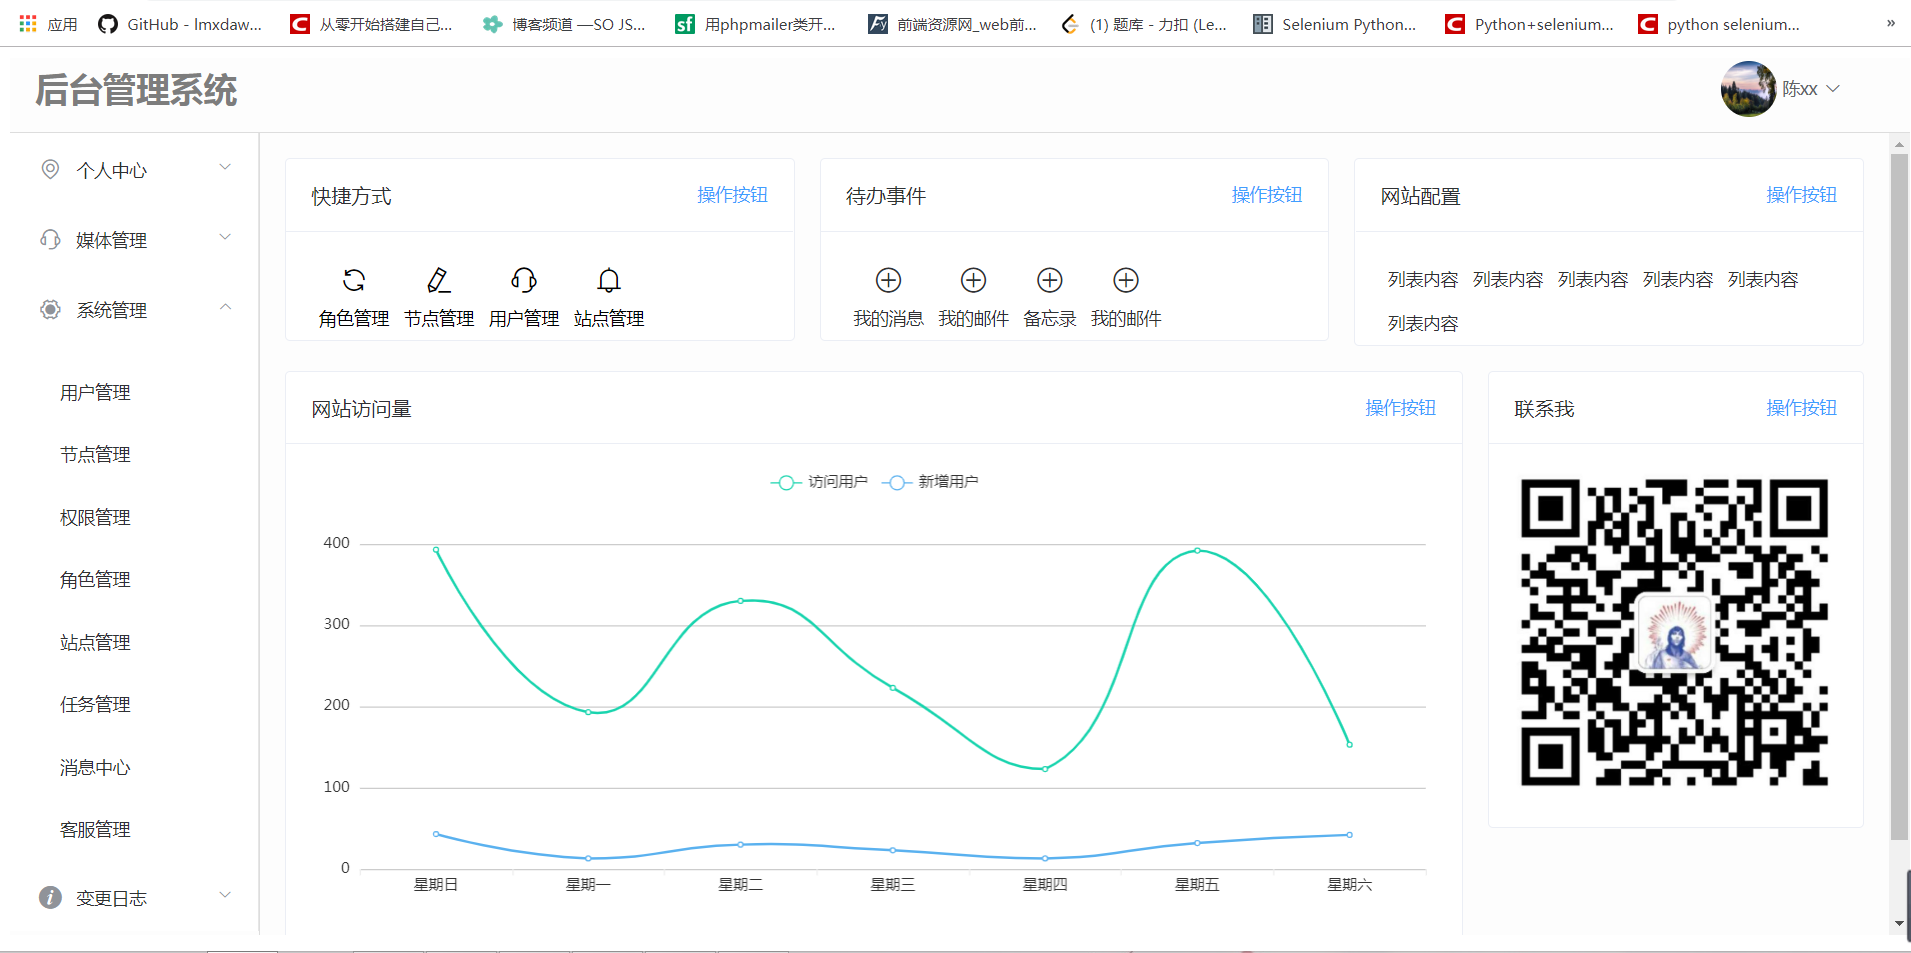This screenshot has width=1911, height=953.
Task: Select 节点管理 in the sidebar
Action: (x=95, y=455)
